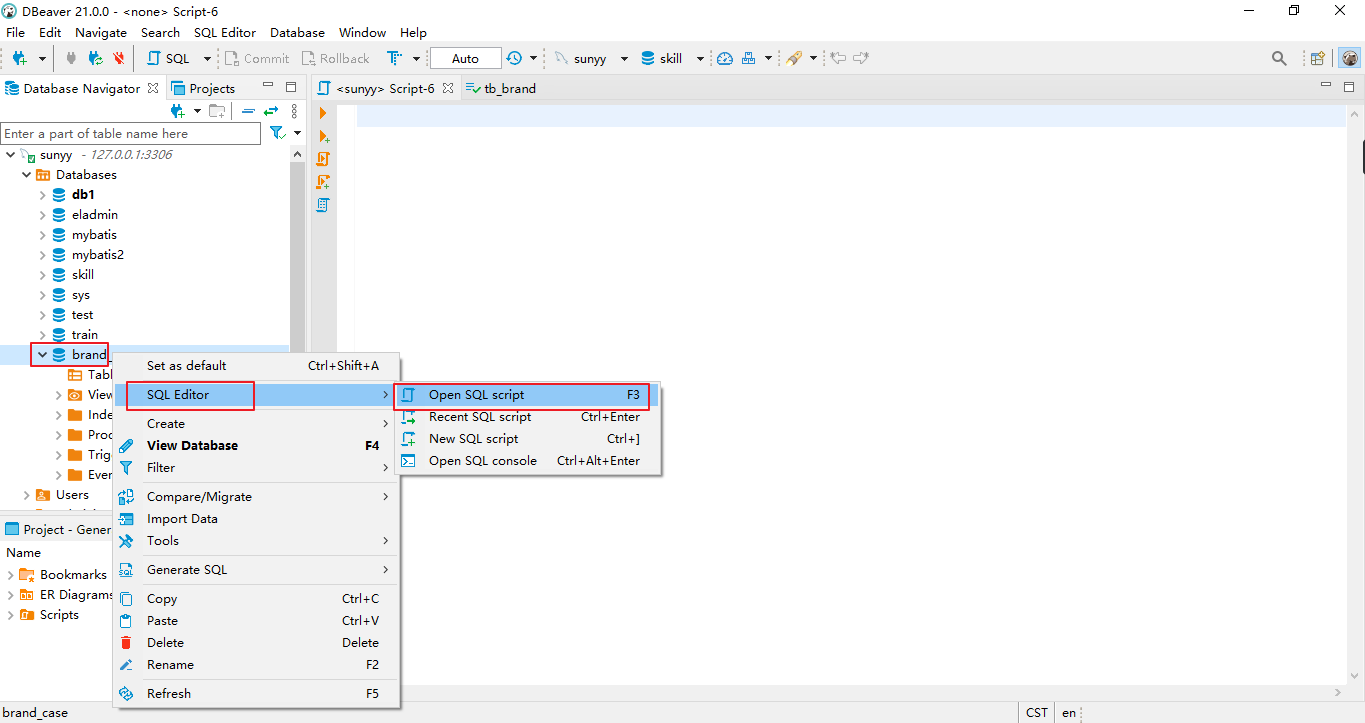Select Import Data in the context menu
1365x723 pixels.
(x=182, y=519)
